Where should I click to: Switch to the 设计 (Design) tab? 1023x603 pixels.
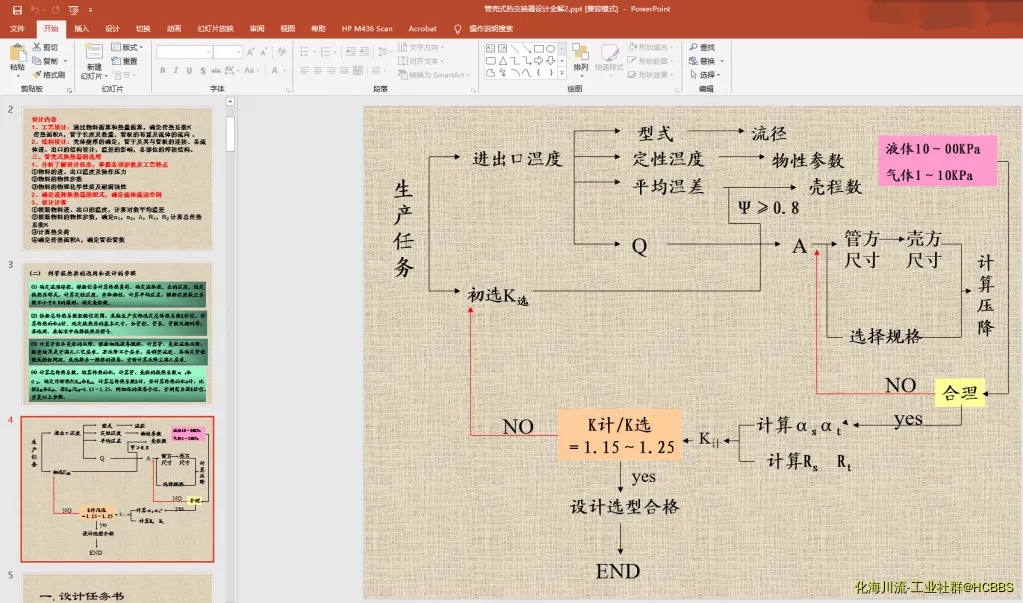click(x=112, y=29)
